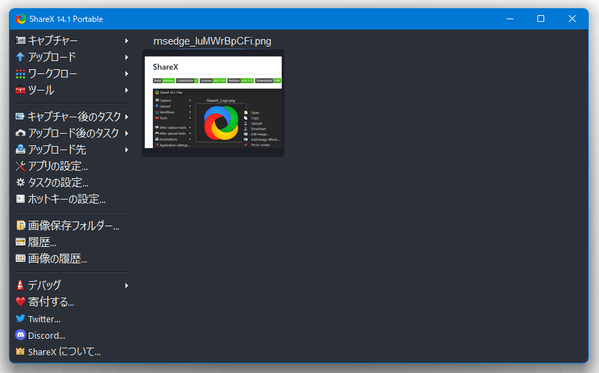The width and height of the screenshot is (599, 373).
Task: Open the キャプチャー後のタスク menu
Action: pyautogui.click(x=73, y=117)
